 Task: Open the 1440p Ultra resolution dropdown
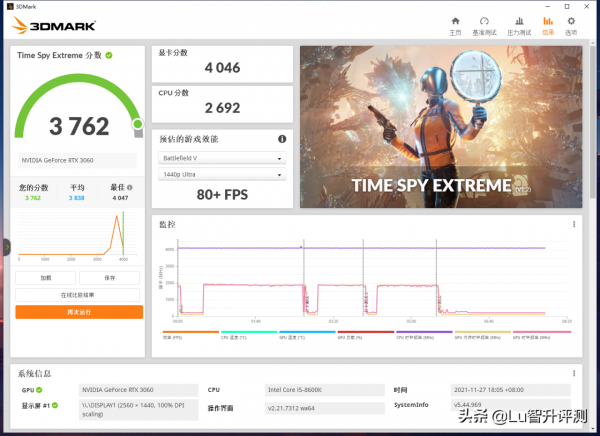tap(222, 175)
